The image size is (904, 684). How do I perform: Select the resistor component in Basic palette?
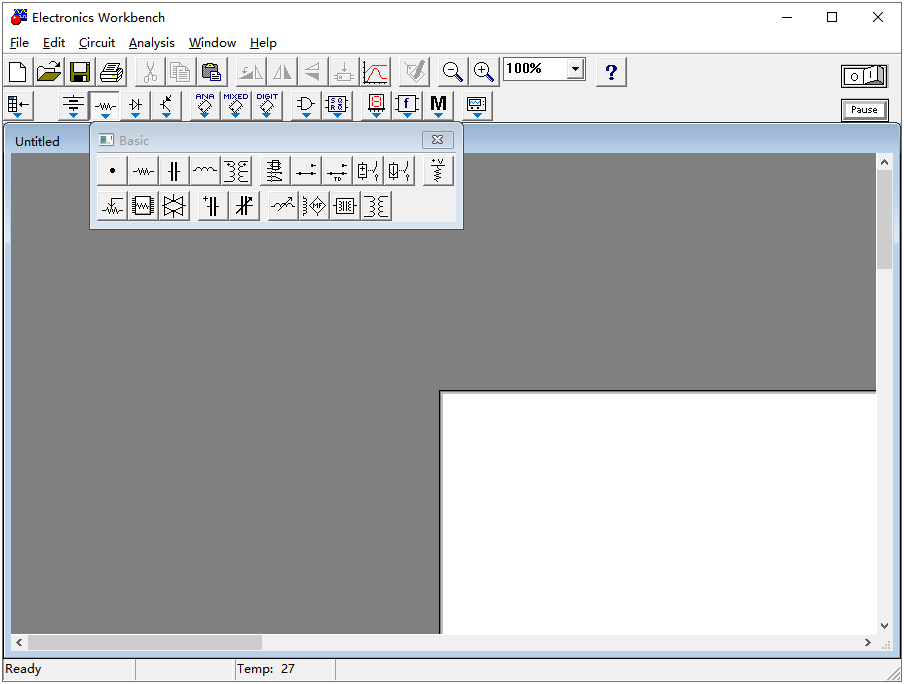pos(143,171)
